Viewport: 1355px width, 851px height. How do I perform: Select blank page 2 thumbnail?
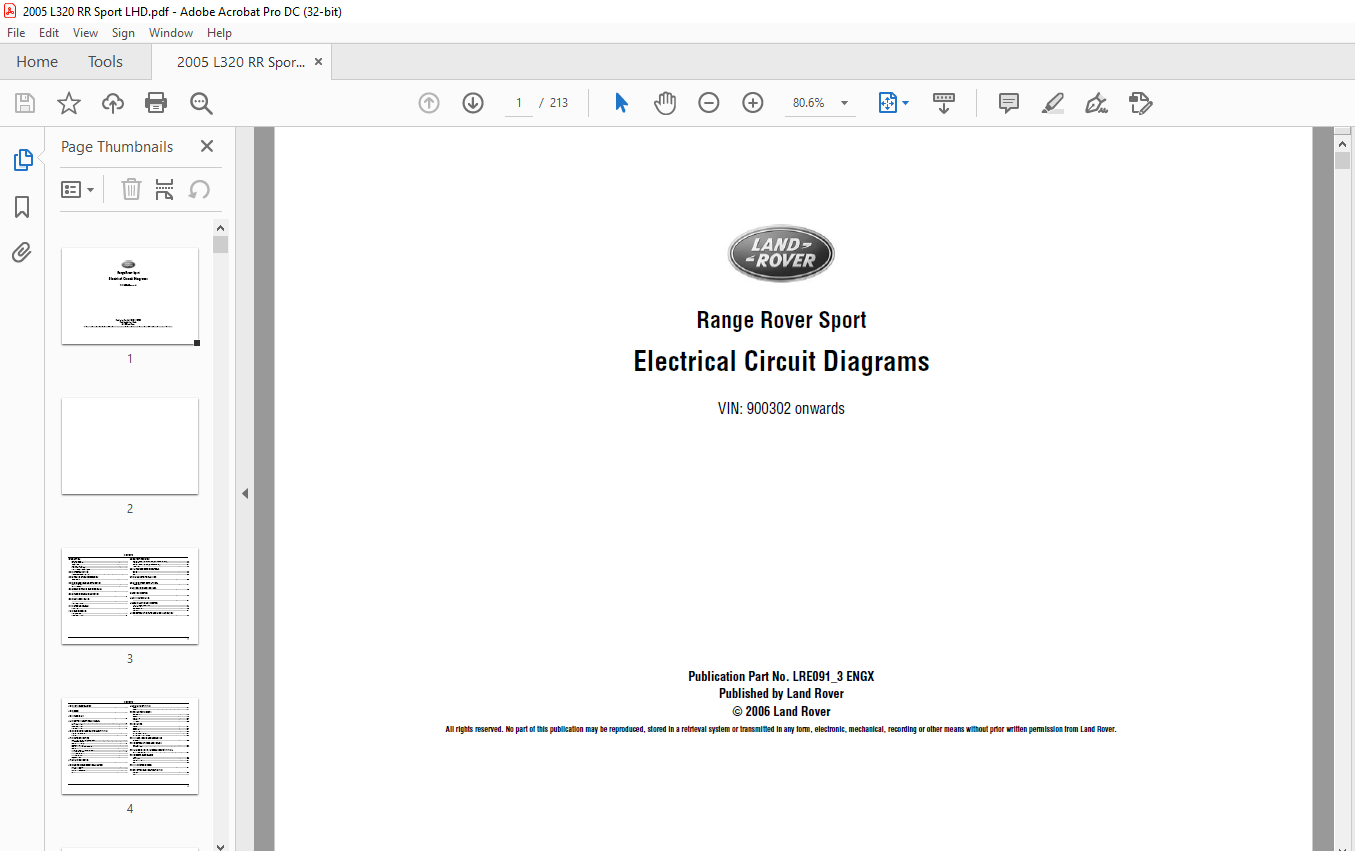tap(130, 446)
